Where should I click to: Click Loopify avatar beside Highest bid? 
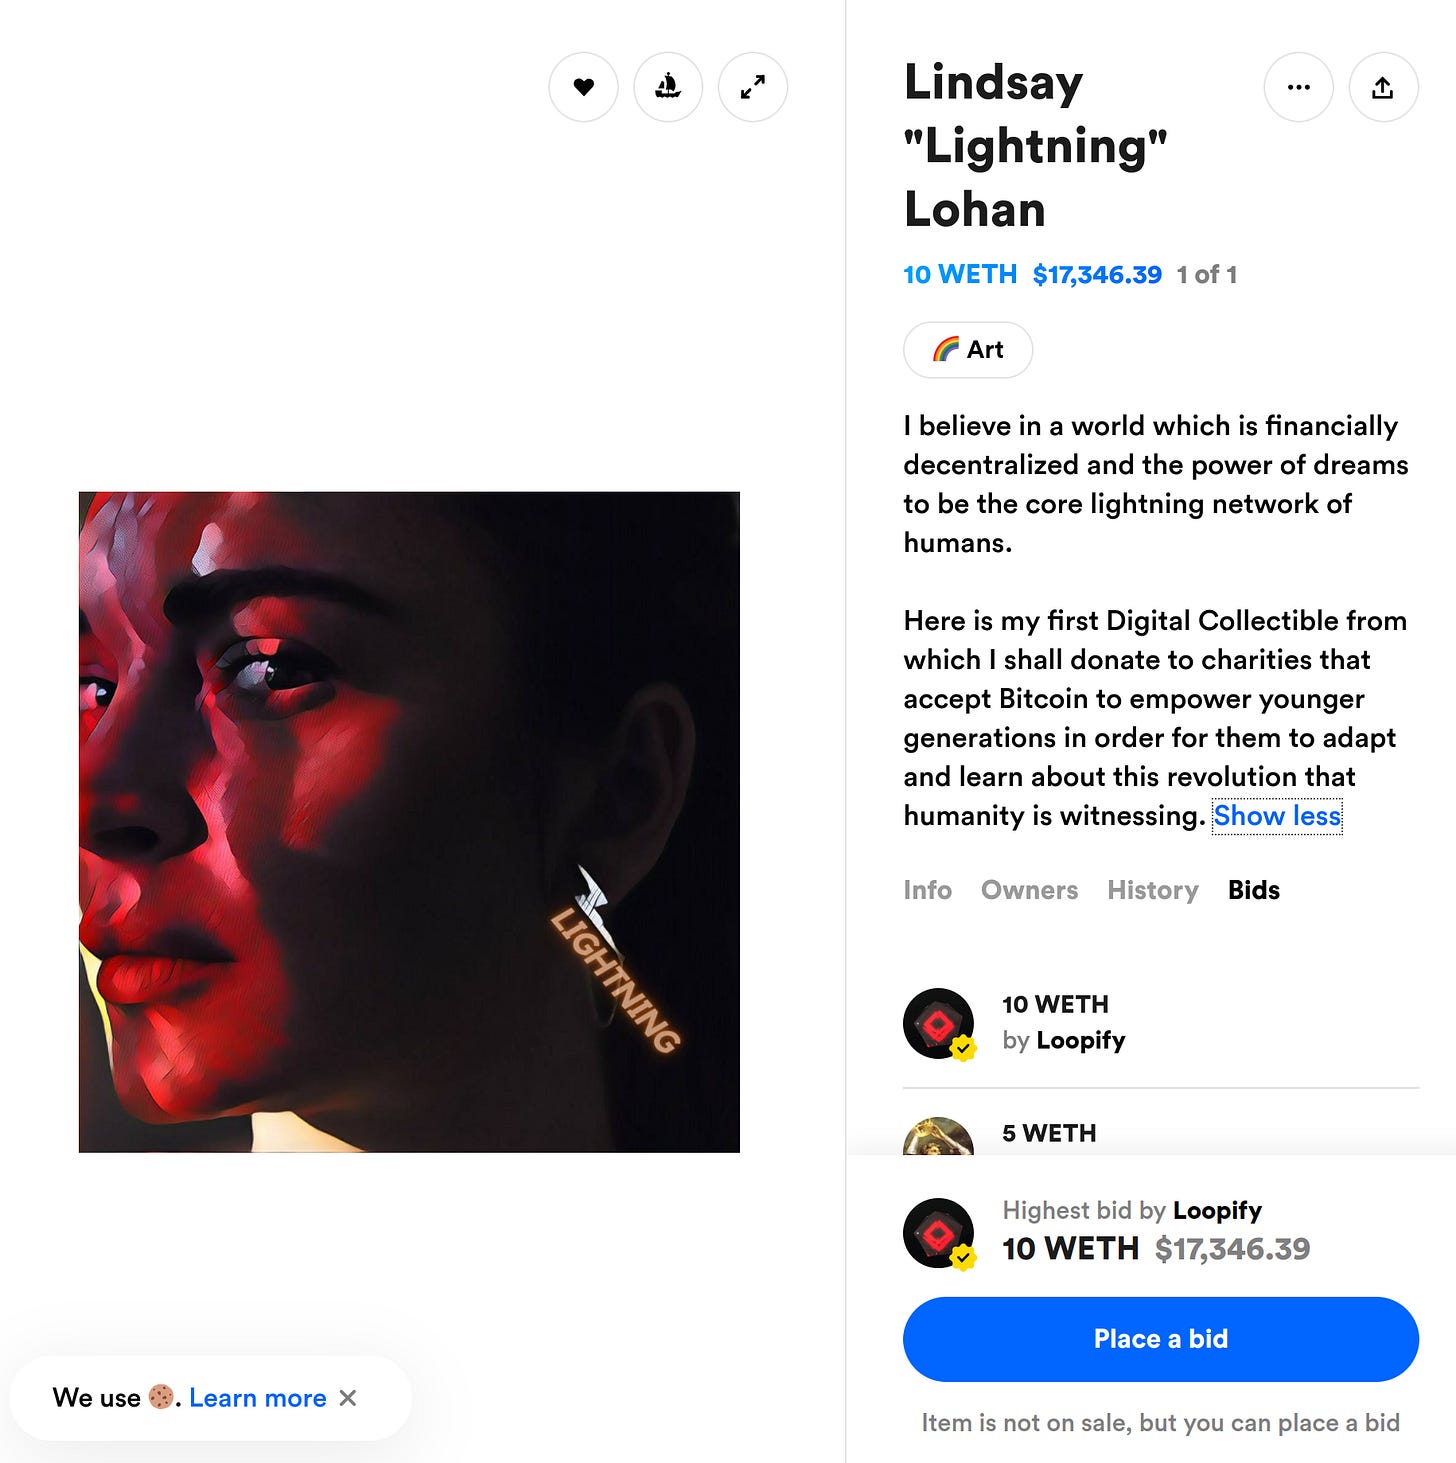tap(938, 1233)
